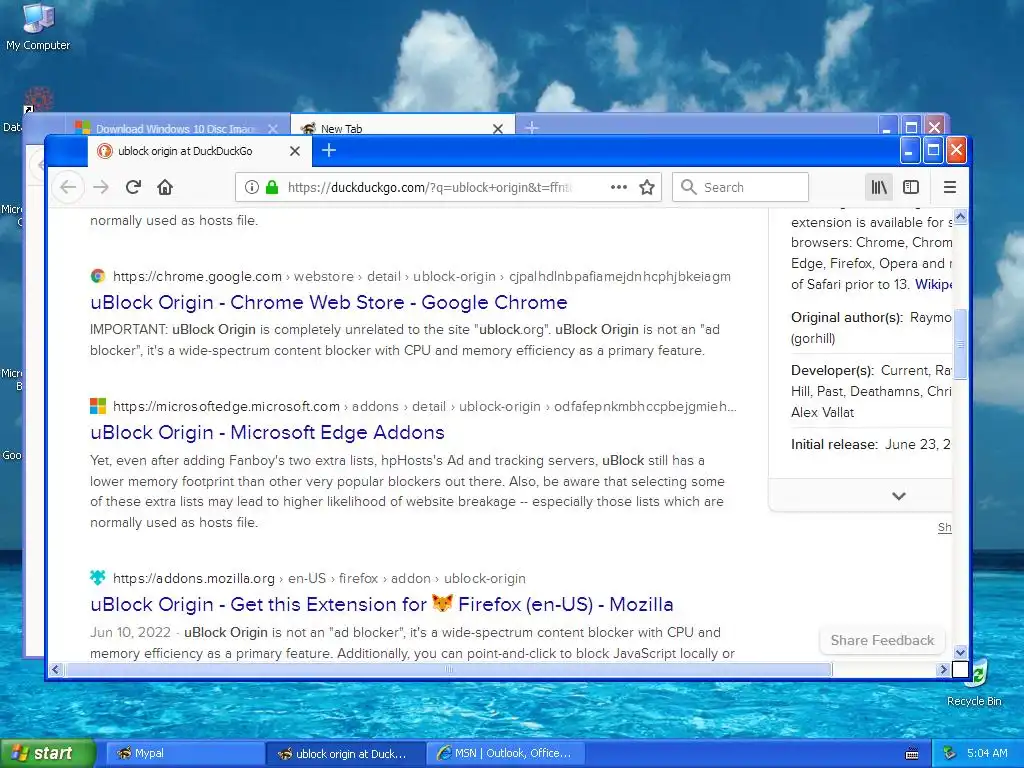1024x768 pixels.
Task: Click the magnifier icon in the search box
Action: point(688,187)
